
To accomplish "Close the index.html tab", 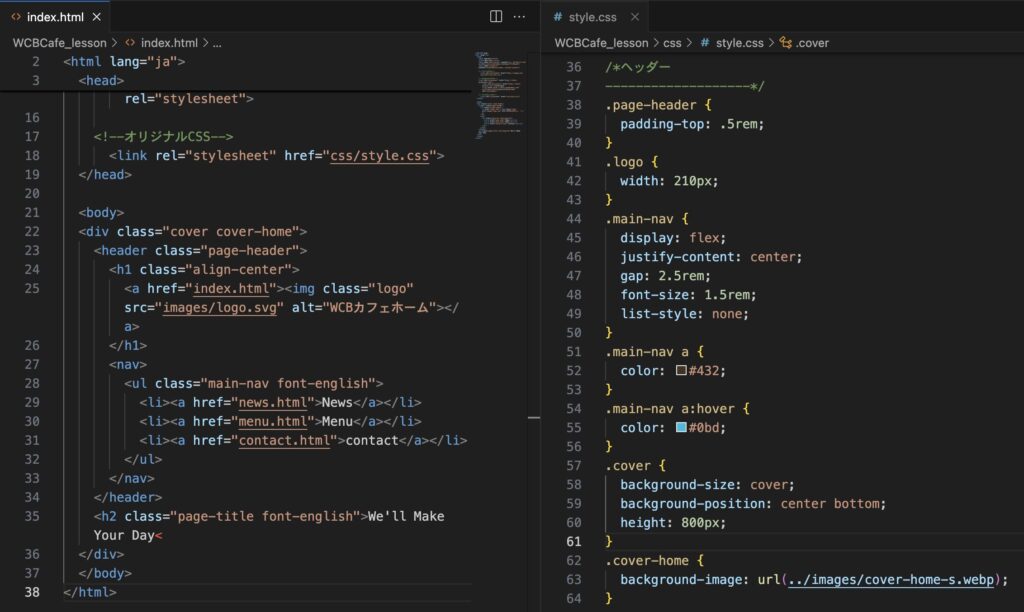I will point(94,17).
